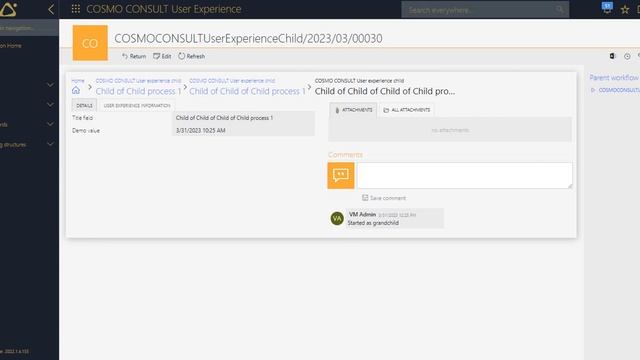Image resolution: width=640 pixels, height=360 pixels.
Task: Select the Attachments tab
Action: (x=353, y=110)
